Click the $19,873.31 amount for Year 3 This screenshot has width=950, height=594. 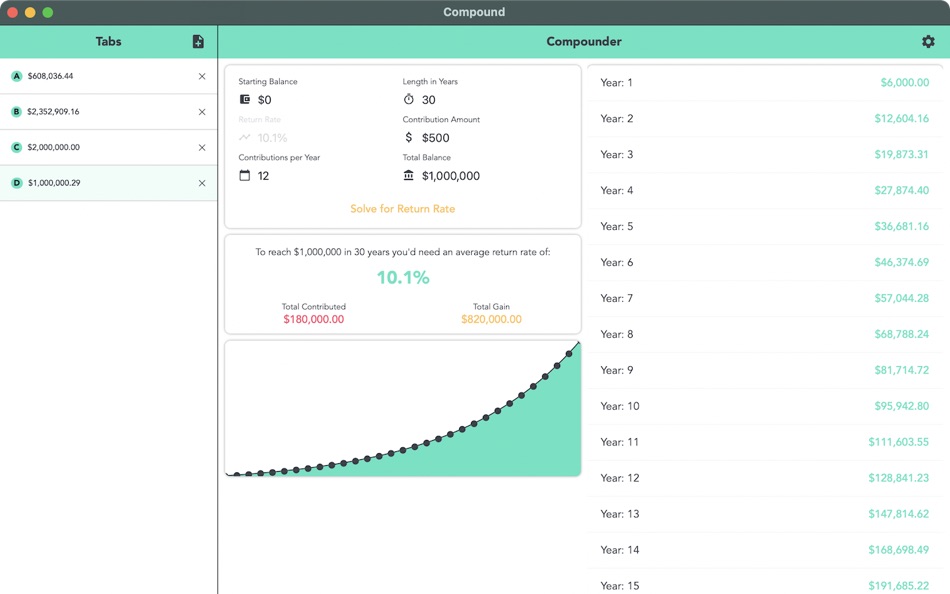(901, 154)
